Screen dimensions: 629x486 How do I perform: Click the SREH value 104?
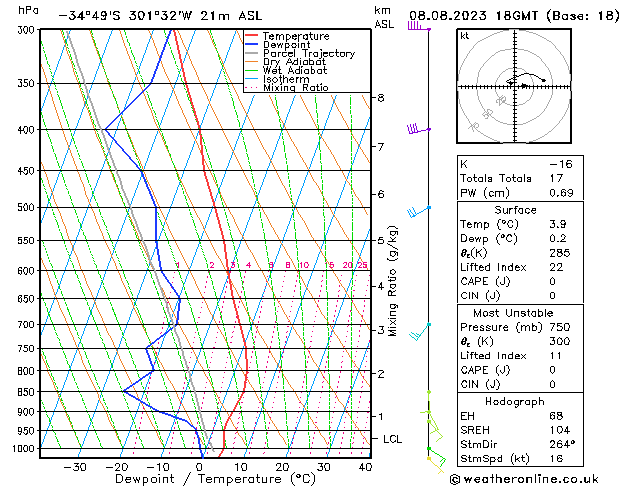point(560,430)
